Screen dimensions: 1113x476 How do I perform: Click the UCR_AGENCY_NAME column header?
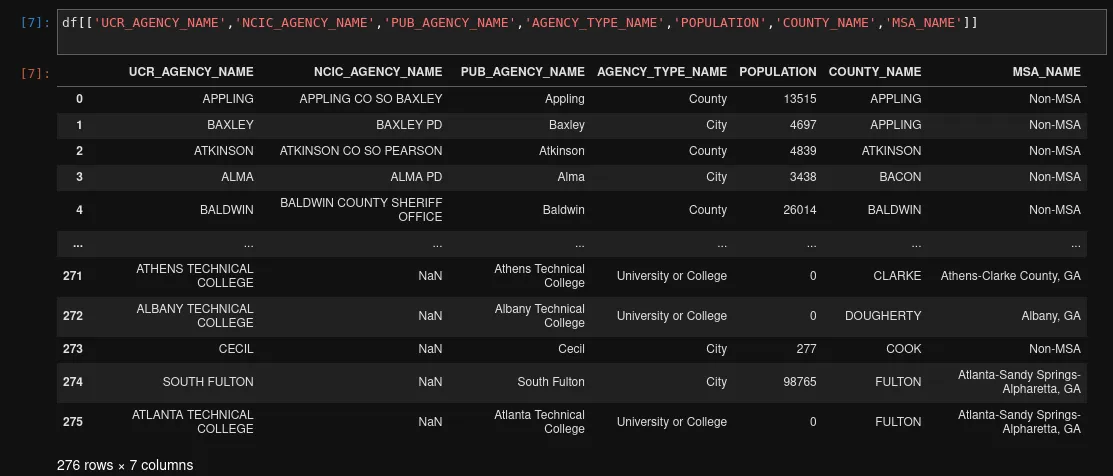(x=191, y=72)
